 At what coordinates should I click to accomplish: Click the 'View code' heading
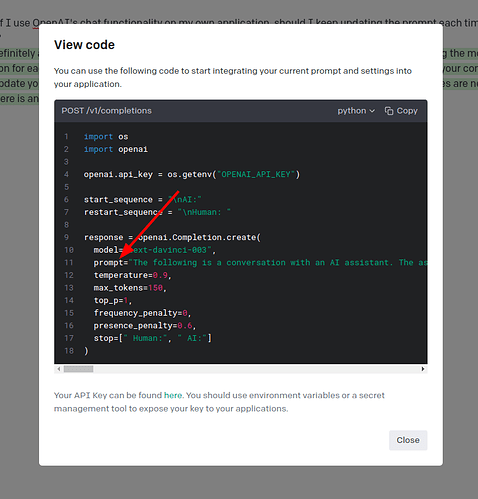click(x=84, y=45)
